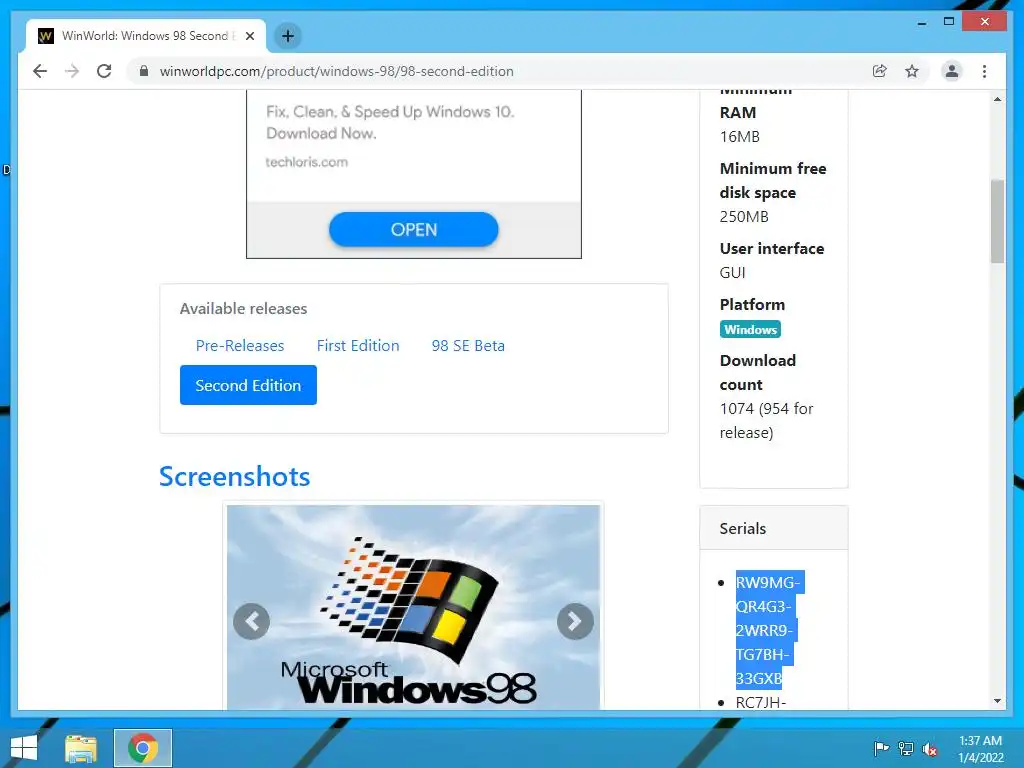Select 98 SE Beta release
Image resolution: width=1024 pixels, height=768 pixels.
[x=468, y=345]
